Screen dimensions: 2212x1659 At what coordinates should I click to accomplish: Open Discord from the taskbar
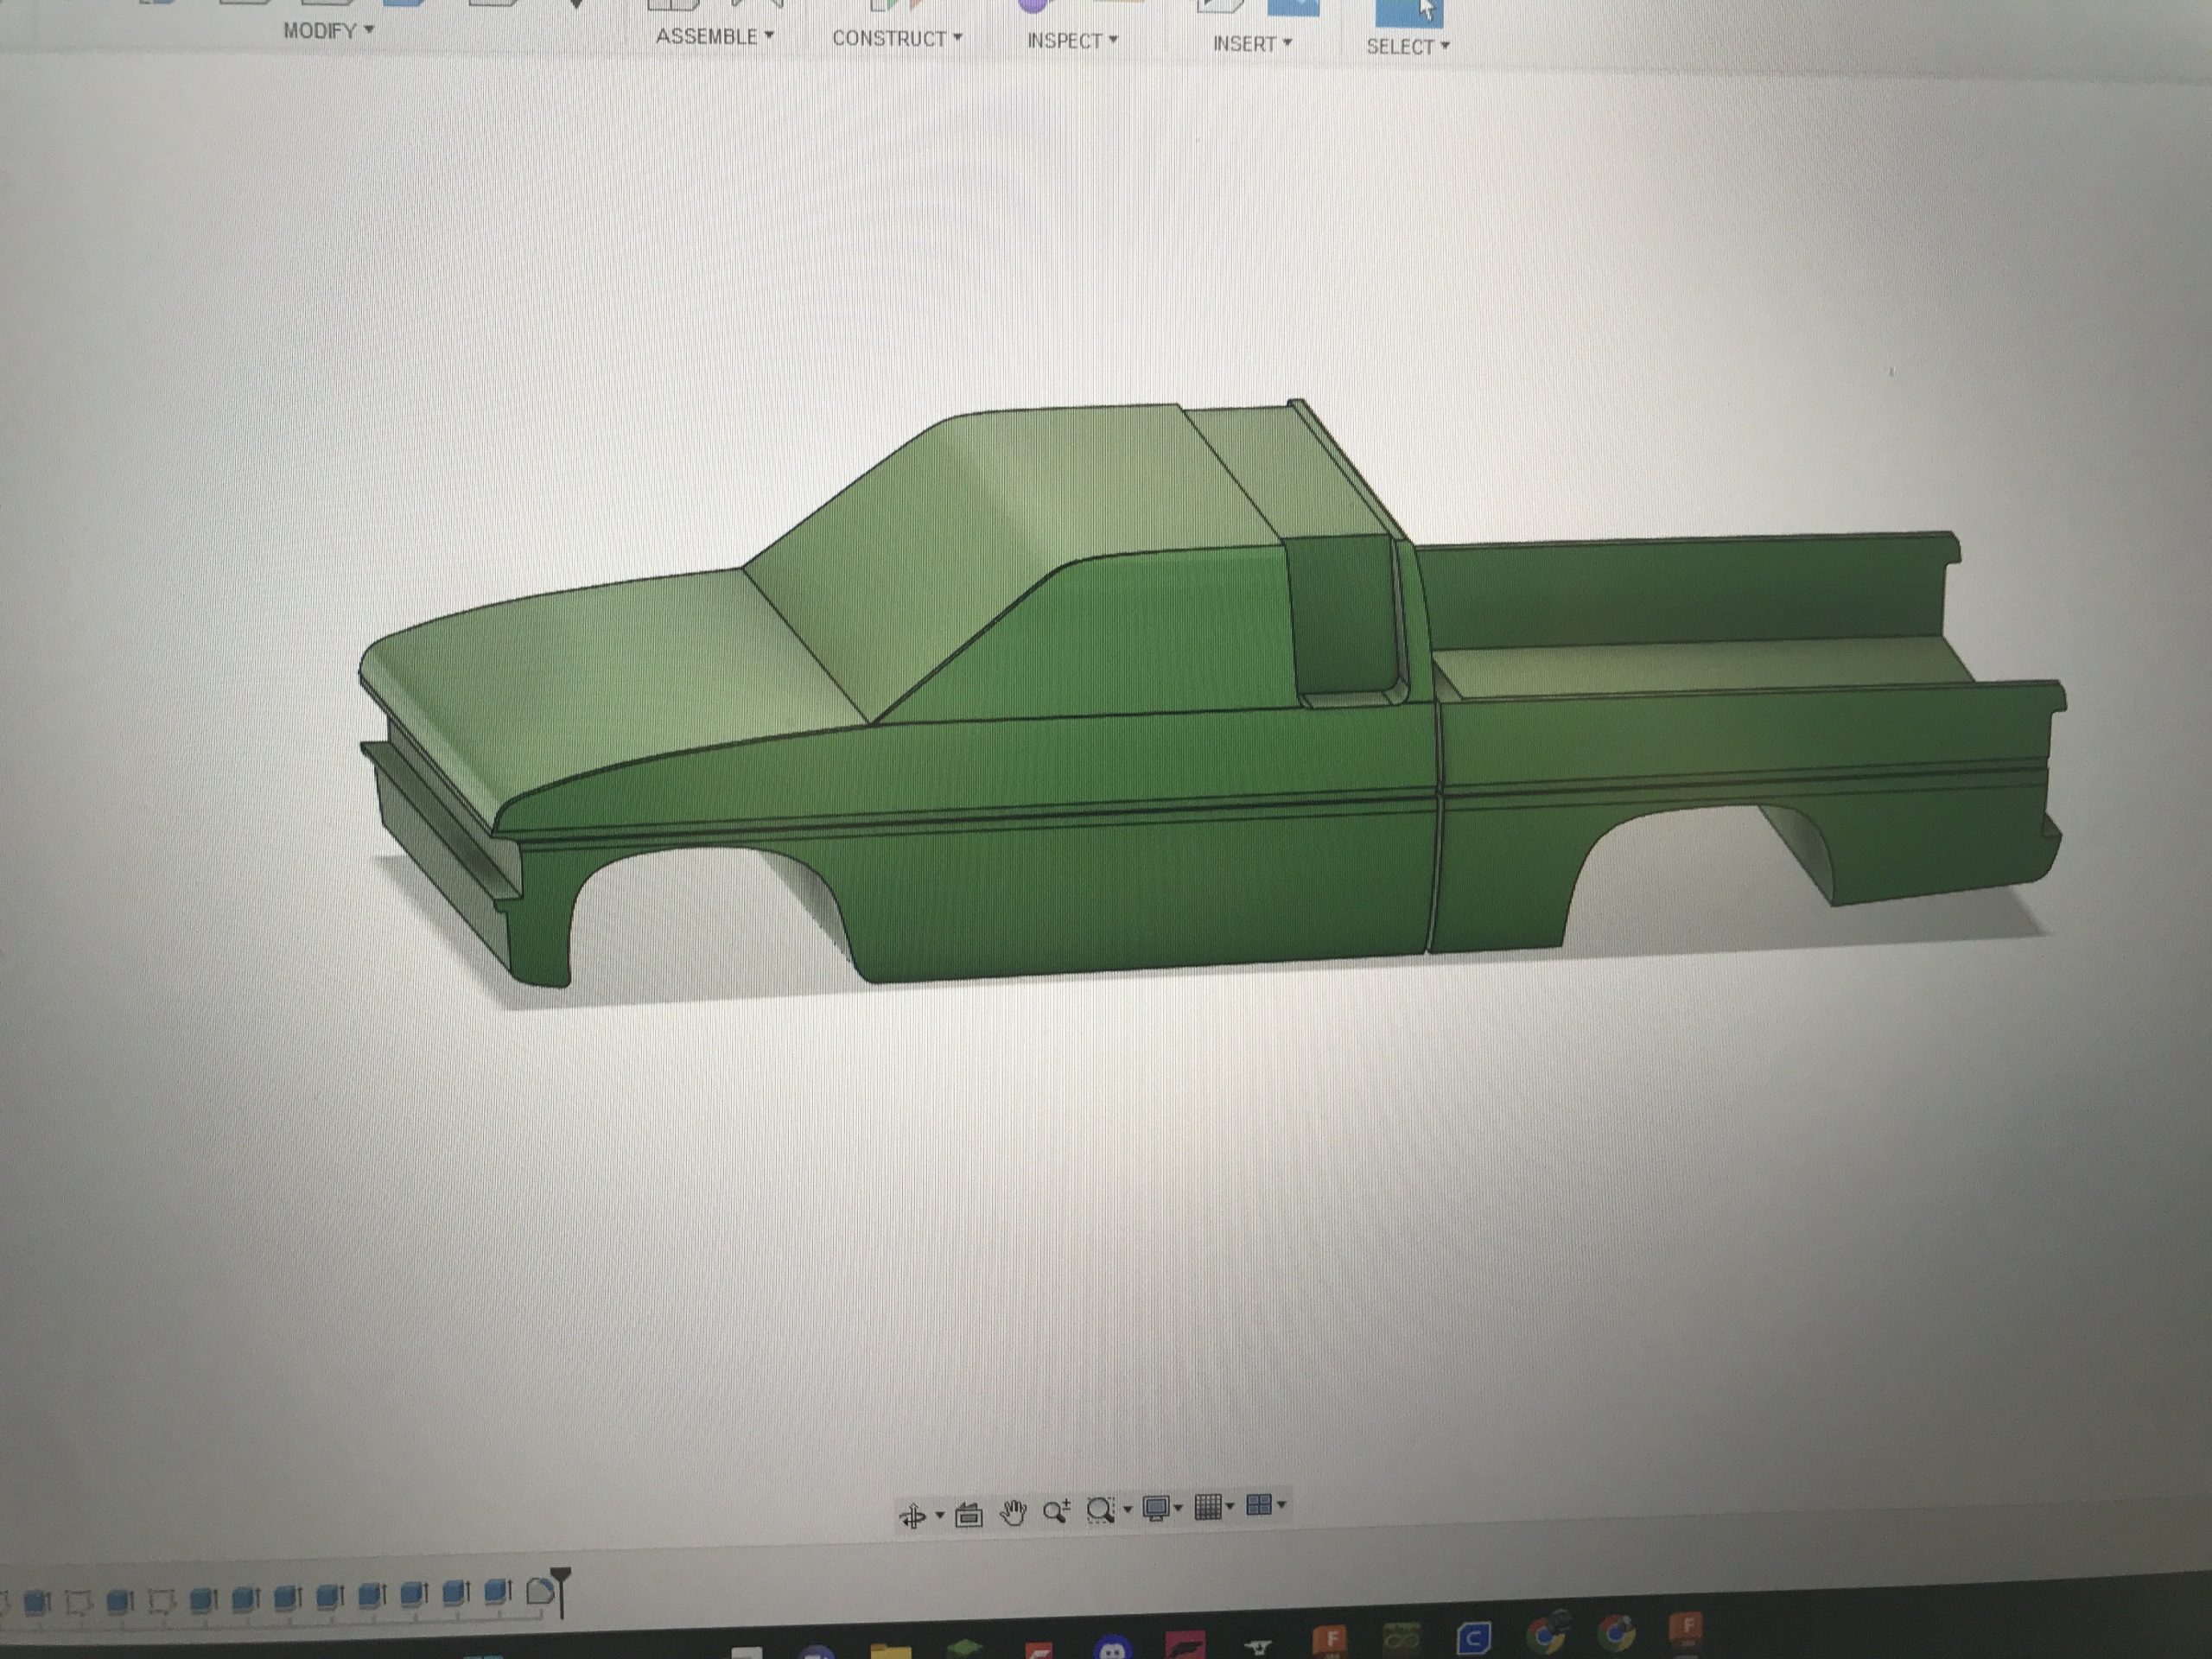1111,1648
